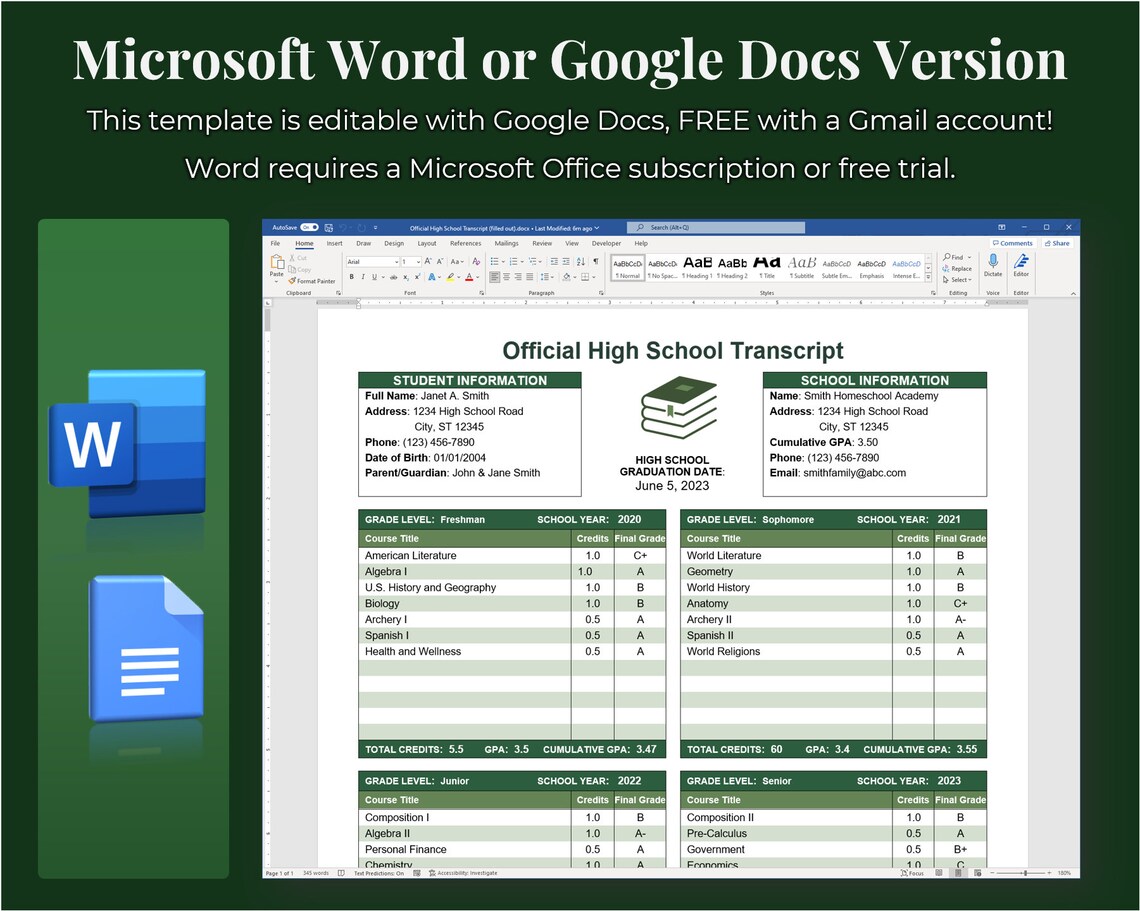This screenshot has width=1140, height=911.
Task: Activate the Format Painter tool
Action: click(x=310, y=281)
